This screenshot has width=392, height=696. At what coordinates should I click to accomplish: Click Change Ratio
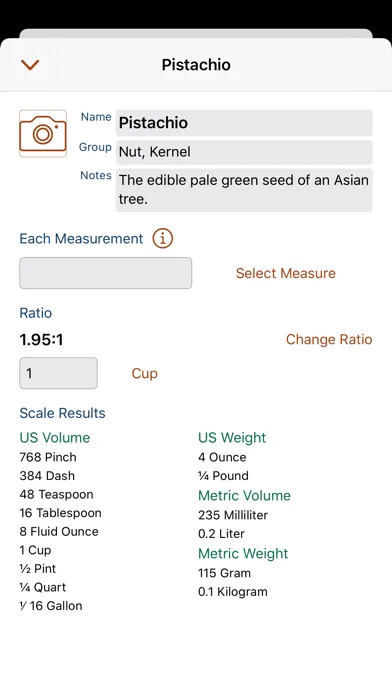click(329, 339)
